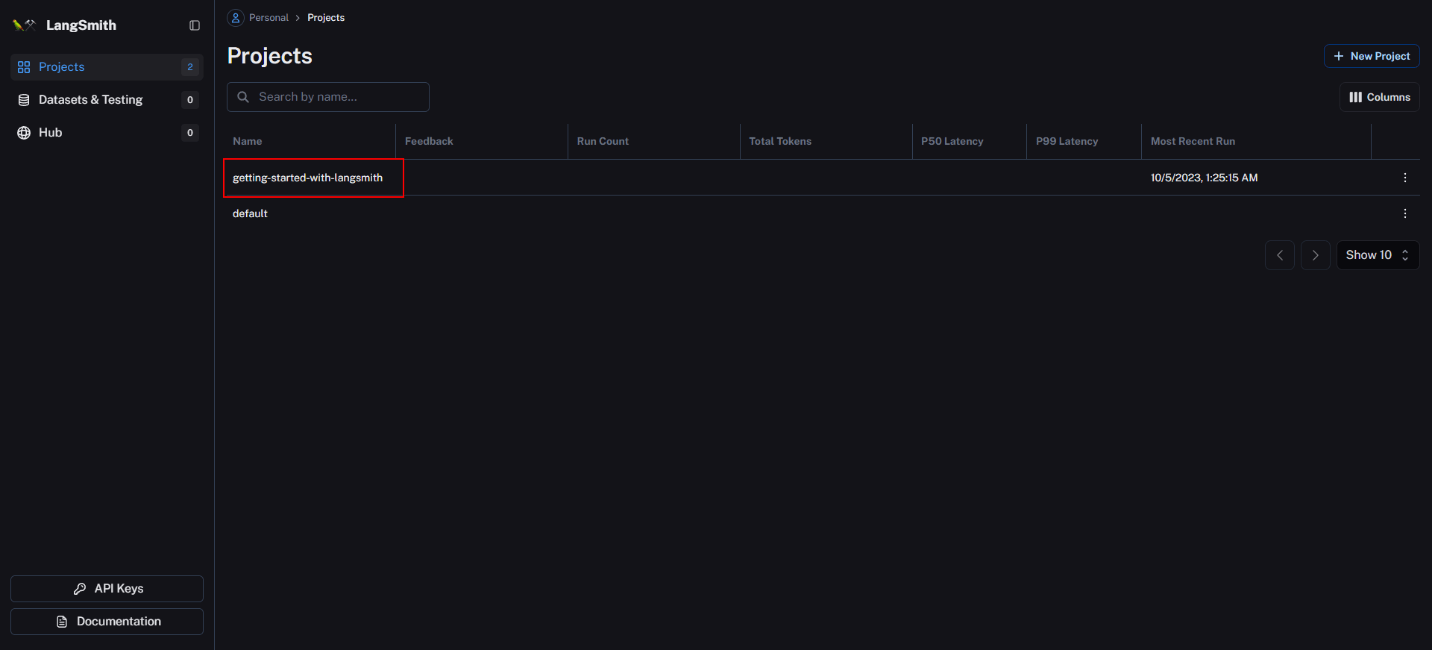This screenshot has width=1432, height=650.
Task: Click the search magnifier icon
Action: [243, 97]
